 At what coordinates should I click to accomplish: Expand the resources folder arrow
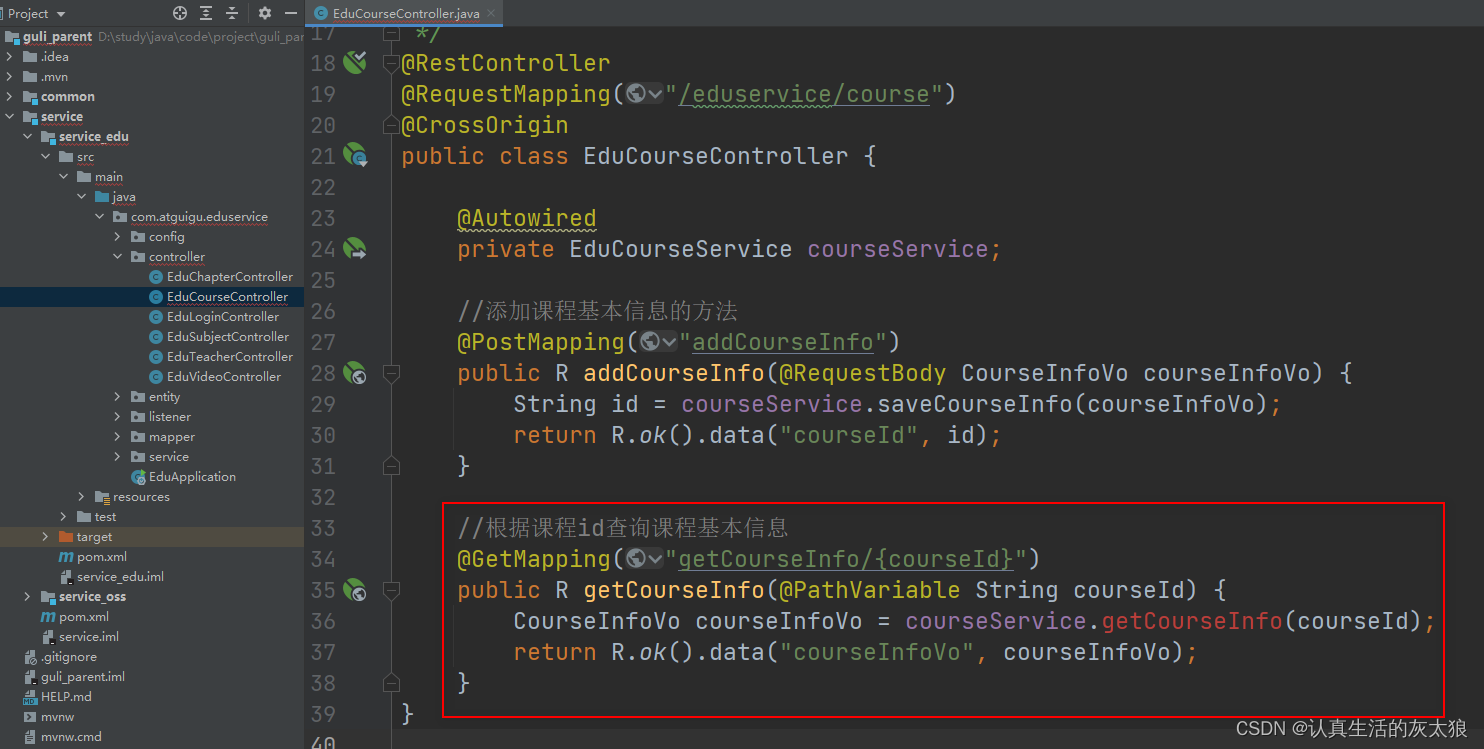click(82, 497)
